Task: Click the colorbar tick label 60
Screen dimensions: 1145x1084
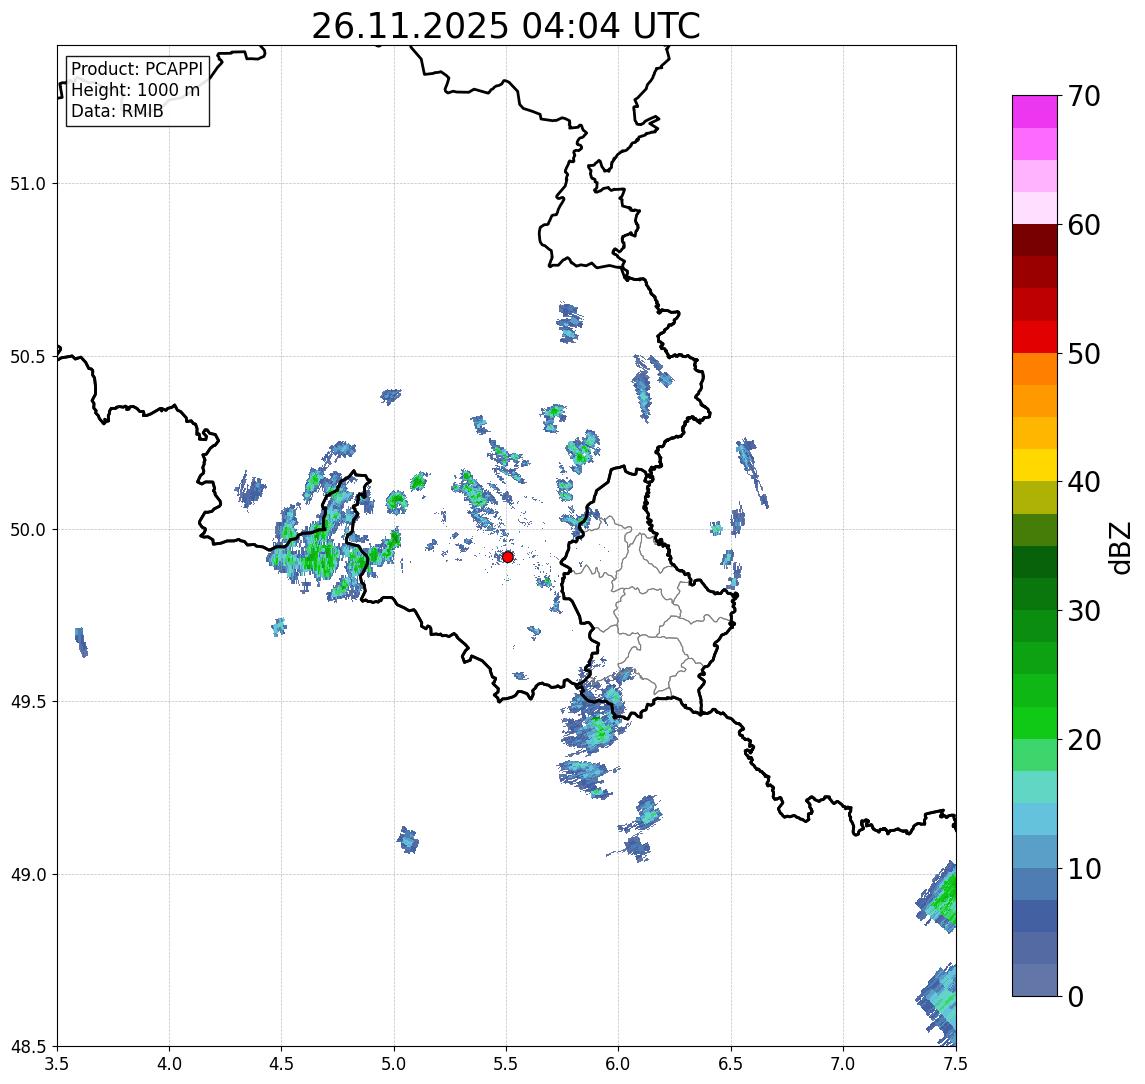Action: click(x=1084, y=226)
